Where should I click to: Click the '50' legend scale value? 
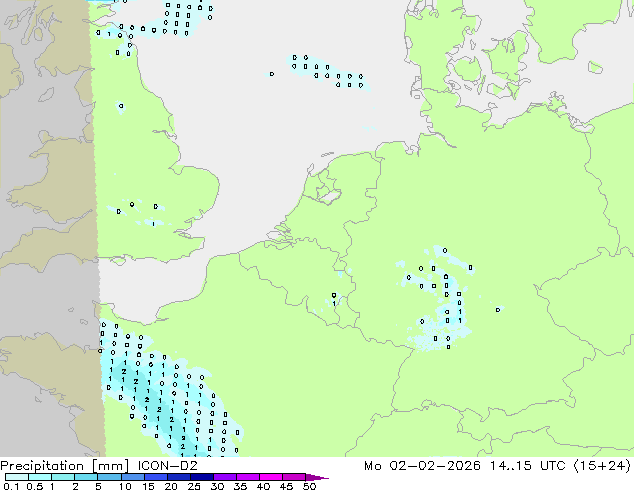[x=309, y=486]
